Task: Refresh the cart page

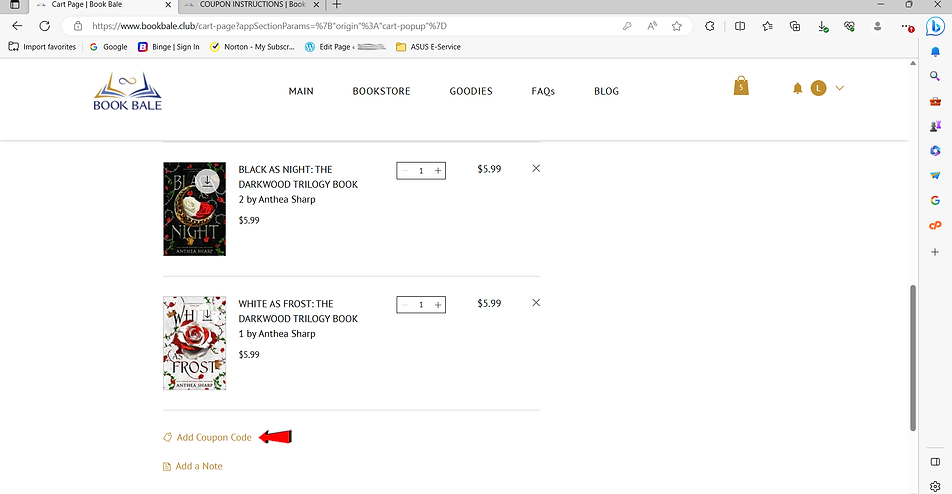Action: 44,26
